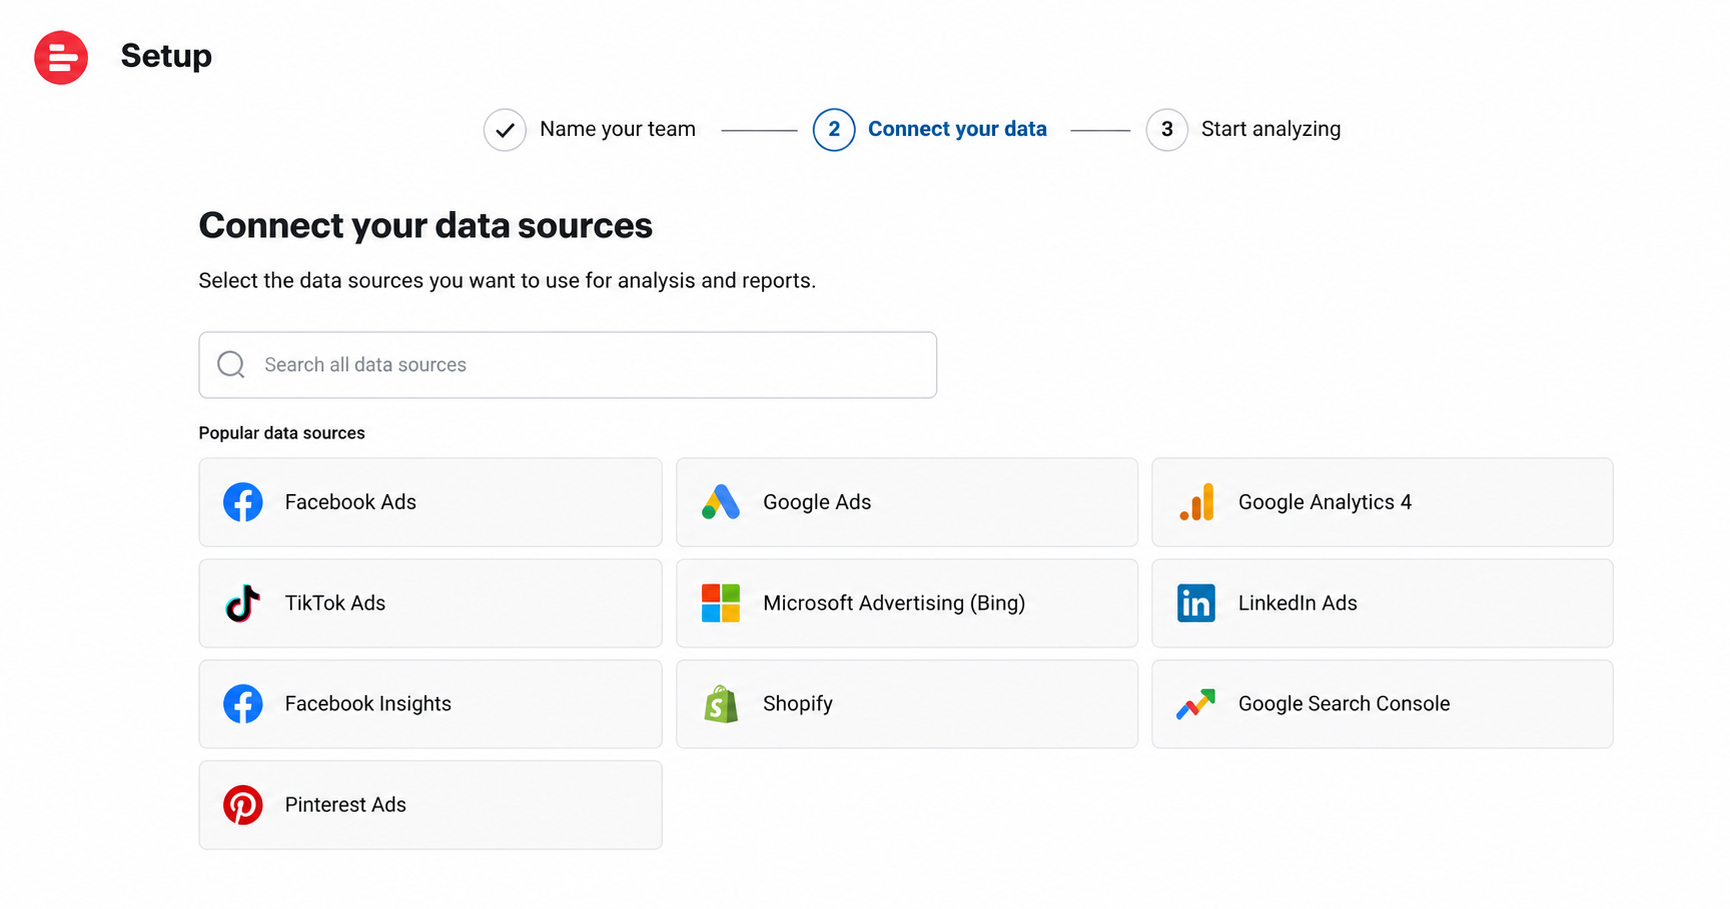
Task: Click the Popular data sources label
Action: (x=282, y=433)
